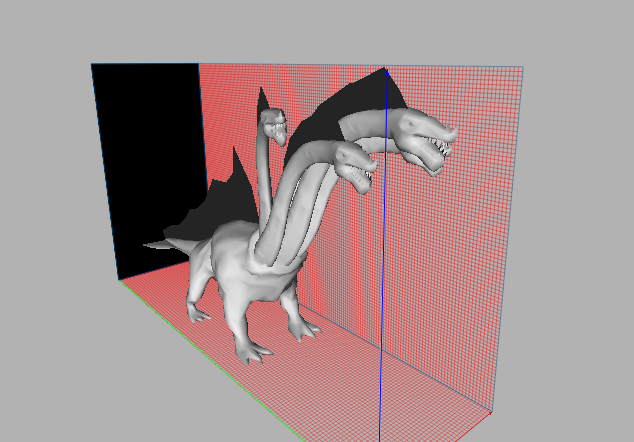Click the hydra's largest rightmost head
Screen dimensions: 634x442
click(x=423, y=142)
